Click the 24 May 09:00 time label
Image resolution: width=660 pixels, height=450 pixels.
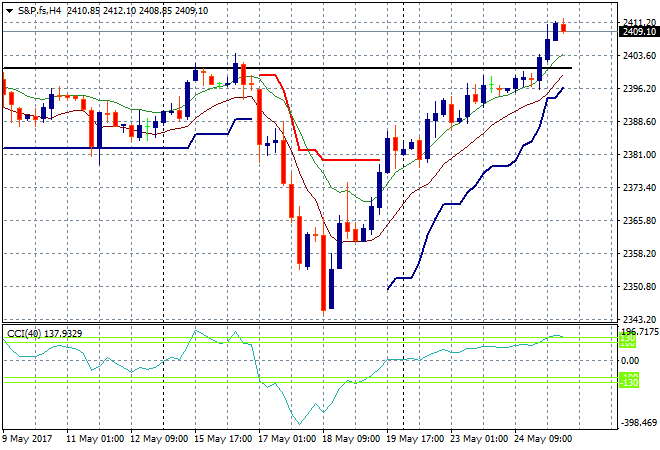pos(543,439)
